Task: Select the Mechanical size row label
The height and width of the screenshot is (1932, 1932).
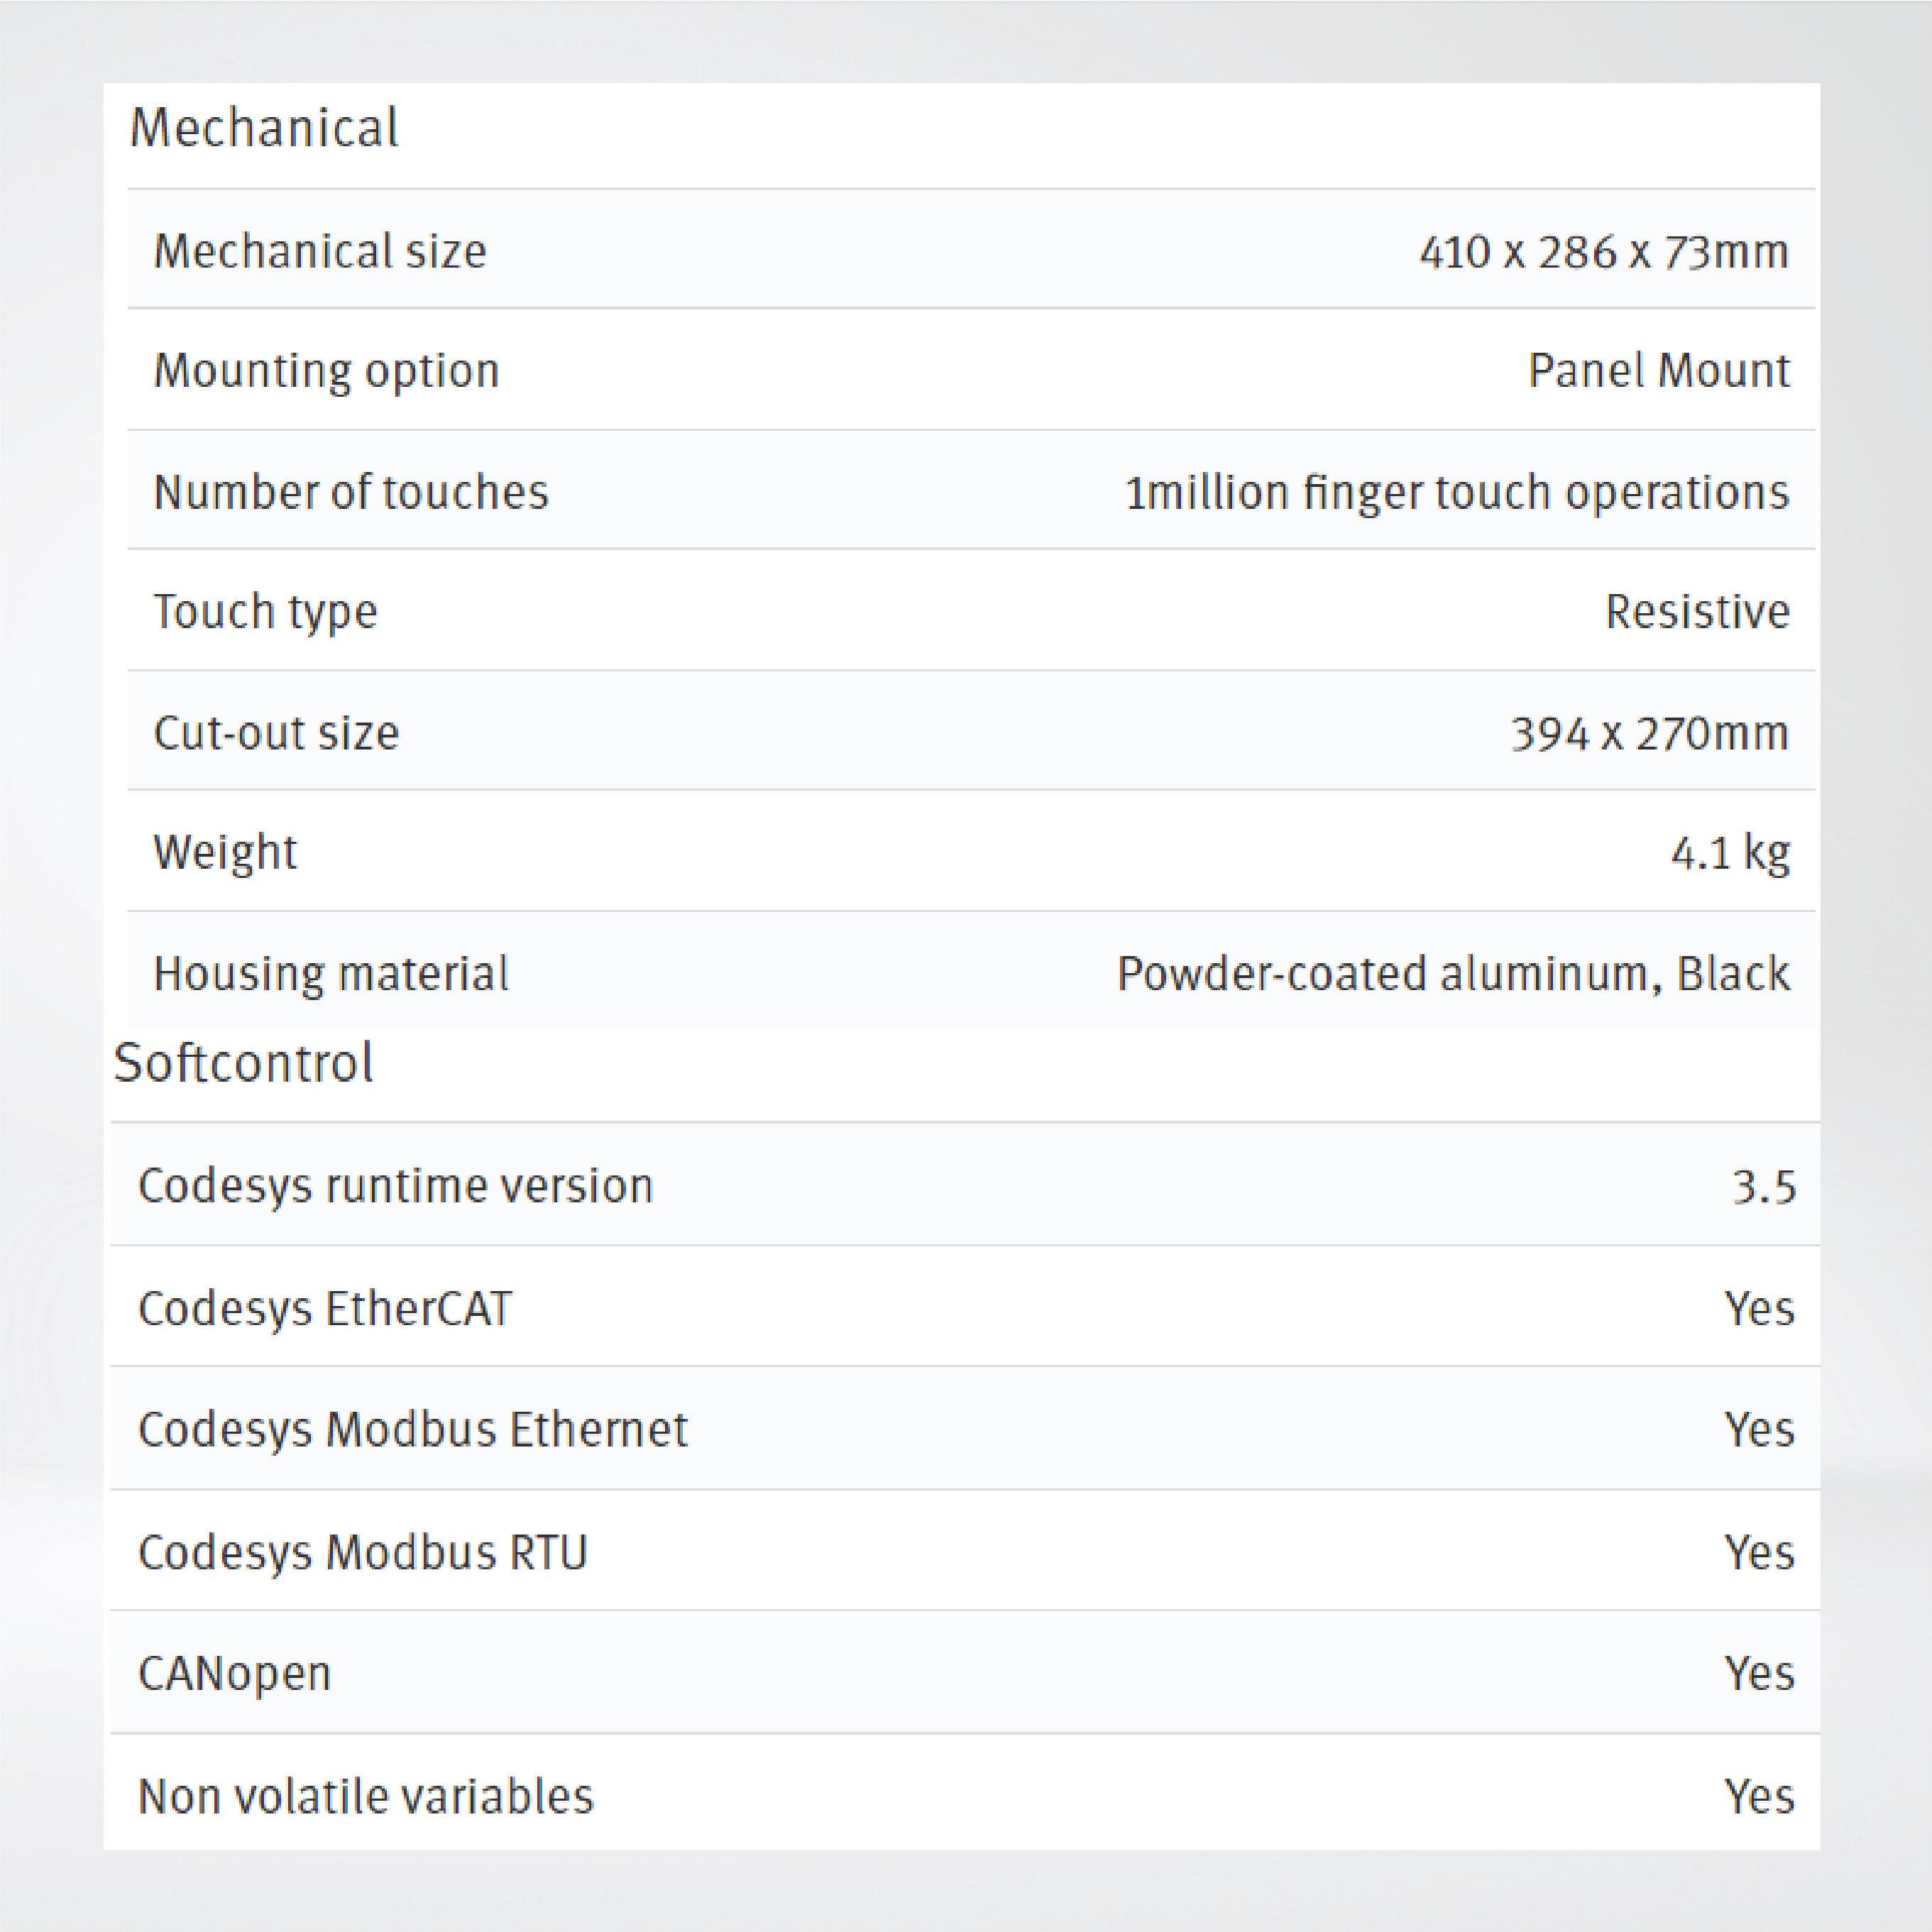Action: tap(320, 251)
